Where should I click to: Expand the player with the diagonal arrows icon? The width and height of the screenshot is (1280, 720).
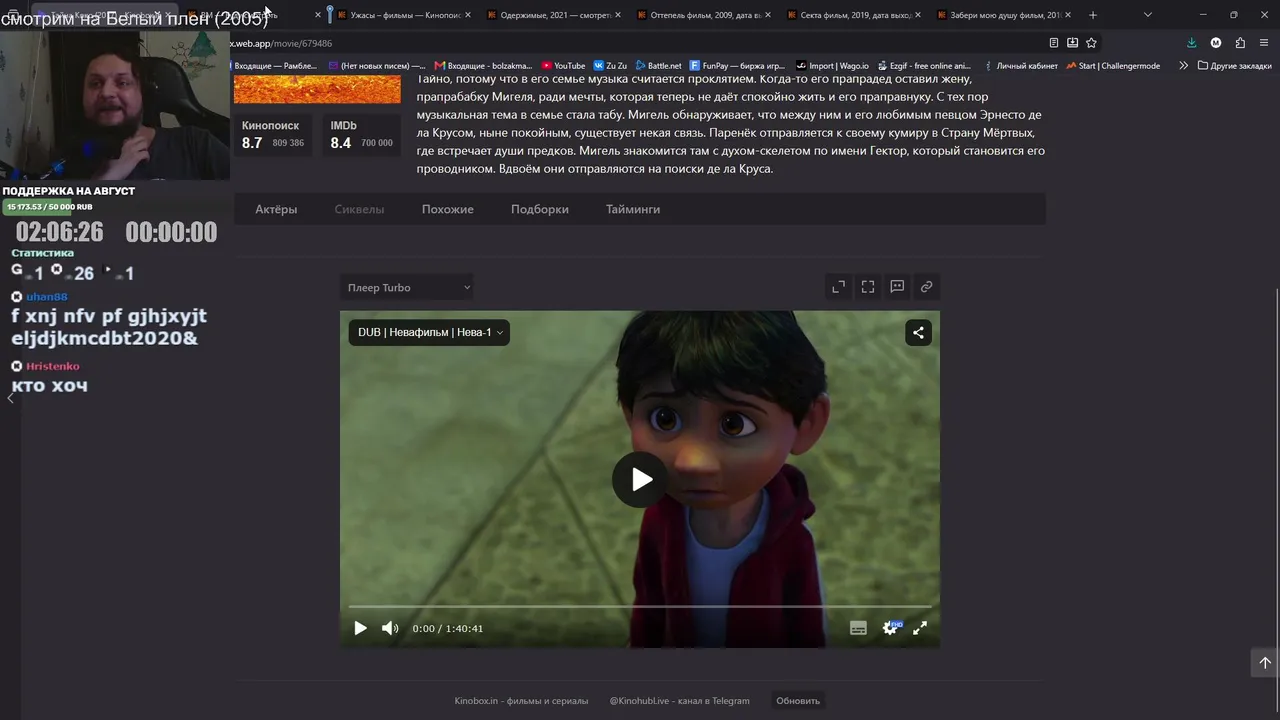pyautogui.click(x=838, y=287)
